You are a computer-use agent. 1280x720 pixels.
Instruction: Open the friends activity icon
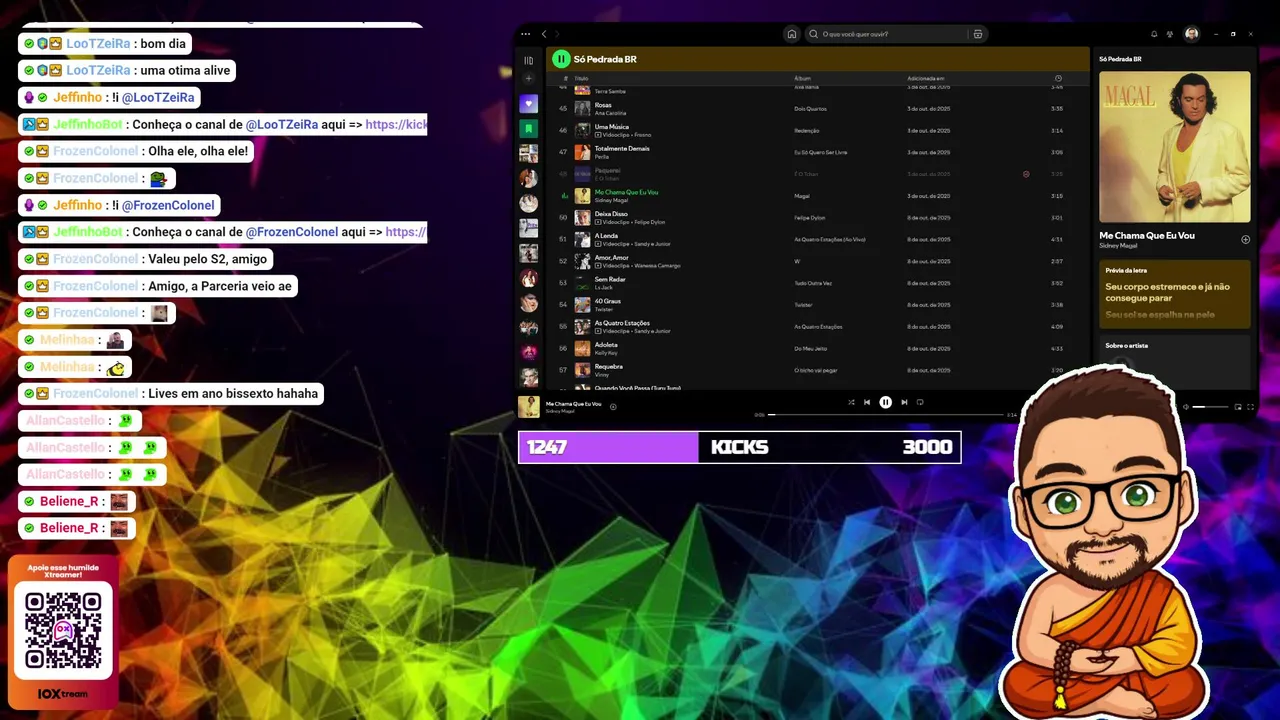(1170, 34)
